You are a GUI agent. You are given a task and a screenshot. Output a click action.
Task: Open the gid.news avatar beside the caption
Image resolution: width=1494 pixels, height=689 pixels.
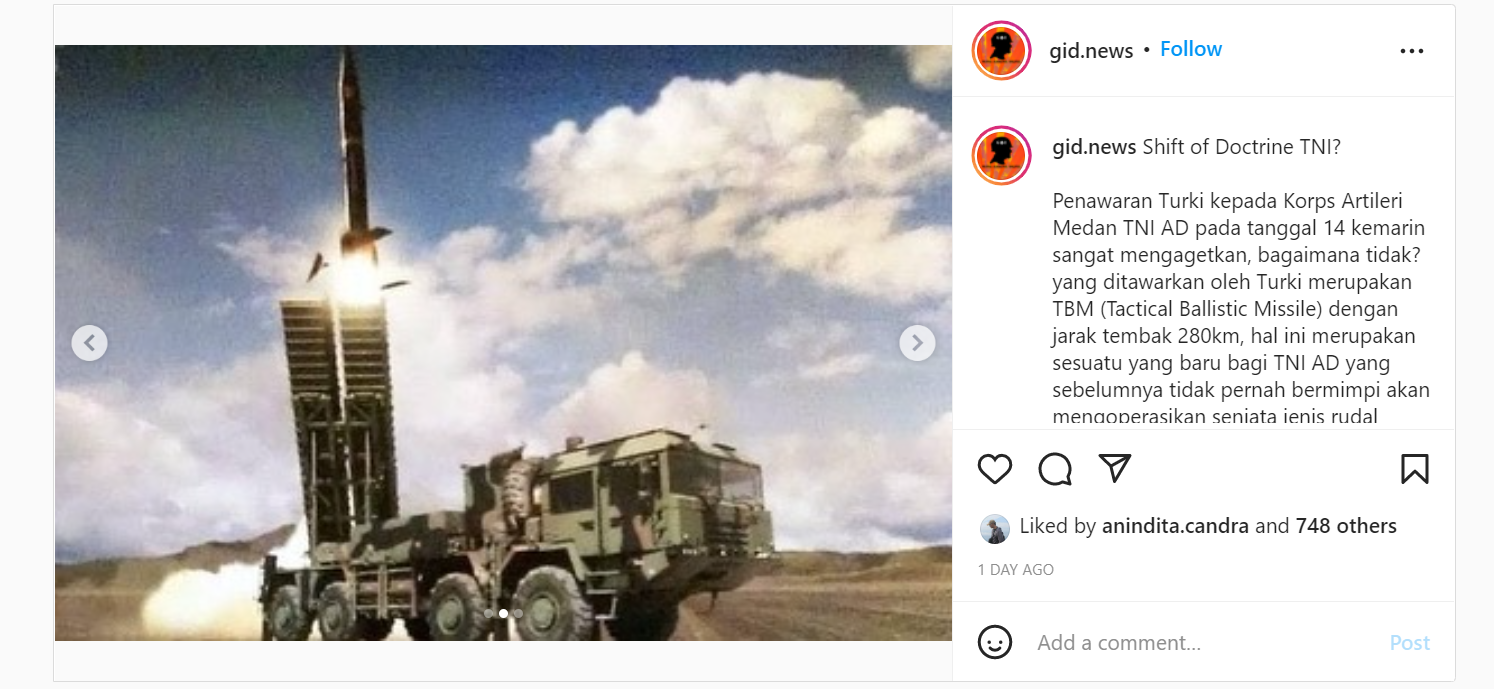tap(1001, 156)
